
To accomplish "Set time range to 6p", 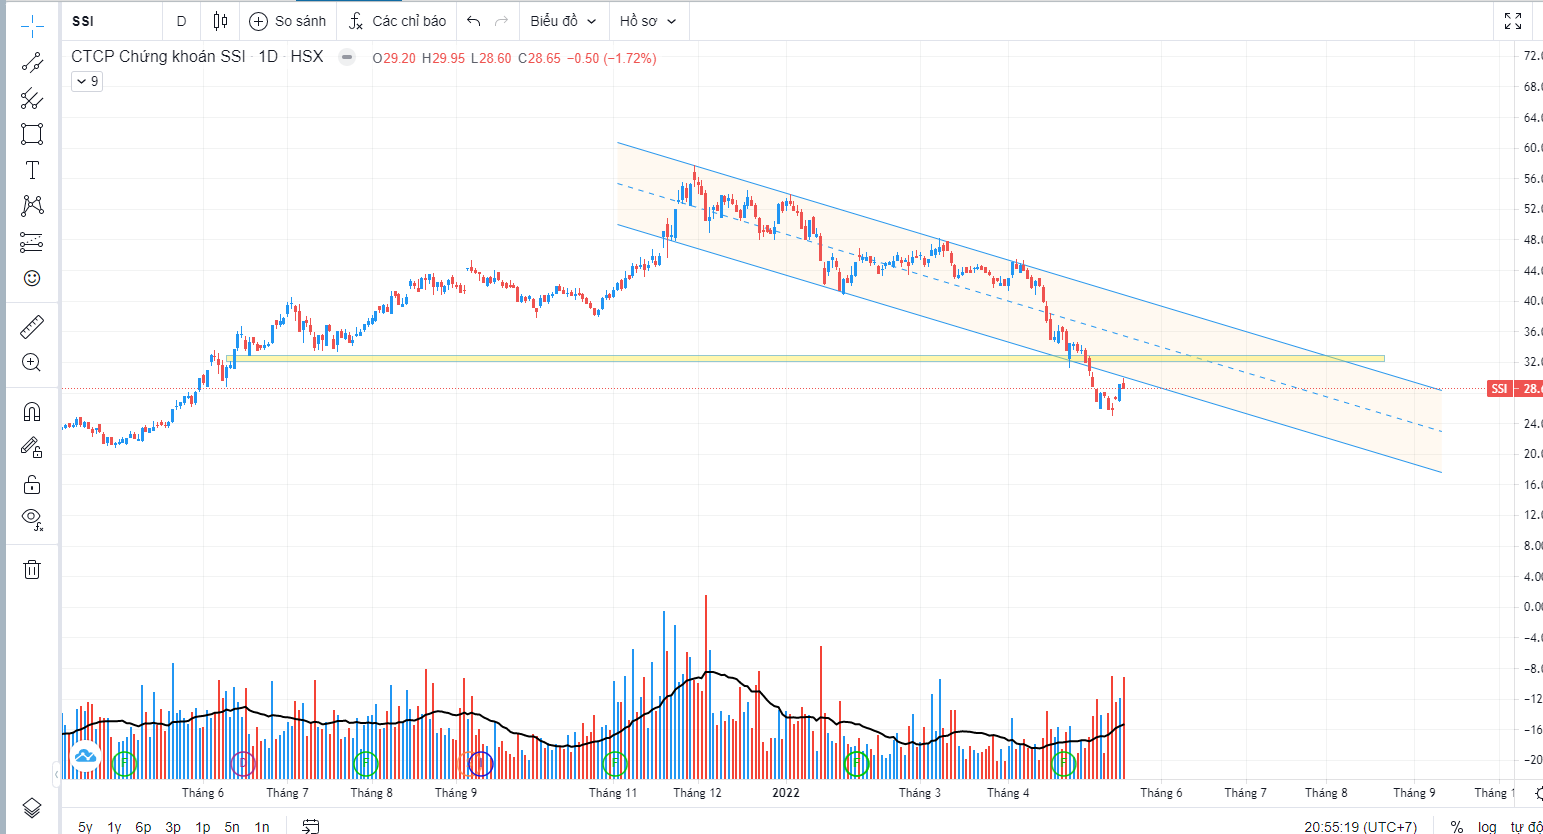I will (143, 826).
